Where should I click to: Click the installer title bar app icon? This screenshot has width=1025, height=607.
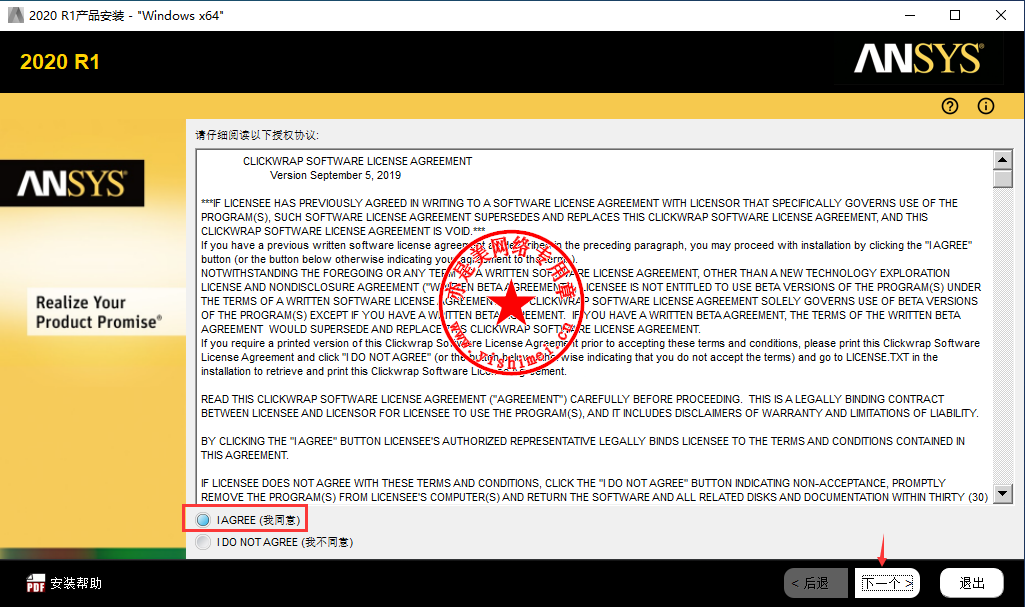pos(15,15)
